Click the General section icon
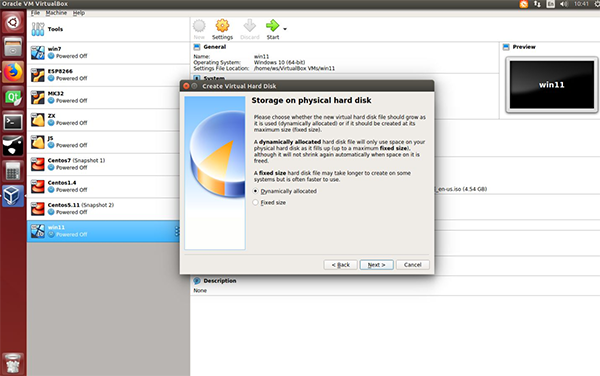Viewport: 600px width, 376px height. (197, 47)
